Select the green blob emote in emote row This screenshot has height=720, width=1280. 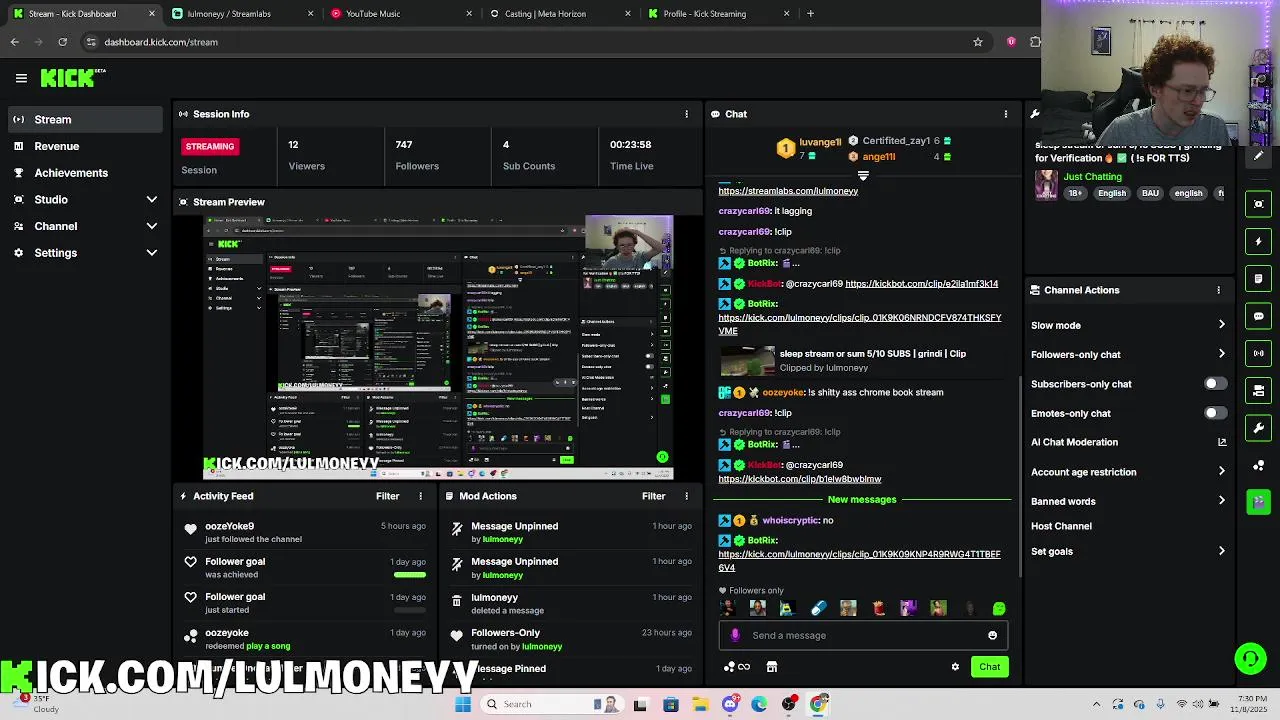click(x=999, y=608)
